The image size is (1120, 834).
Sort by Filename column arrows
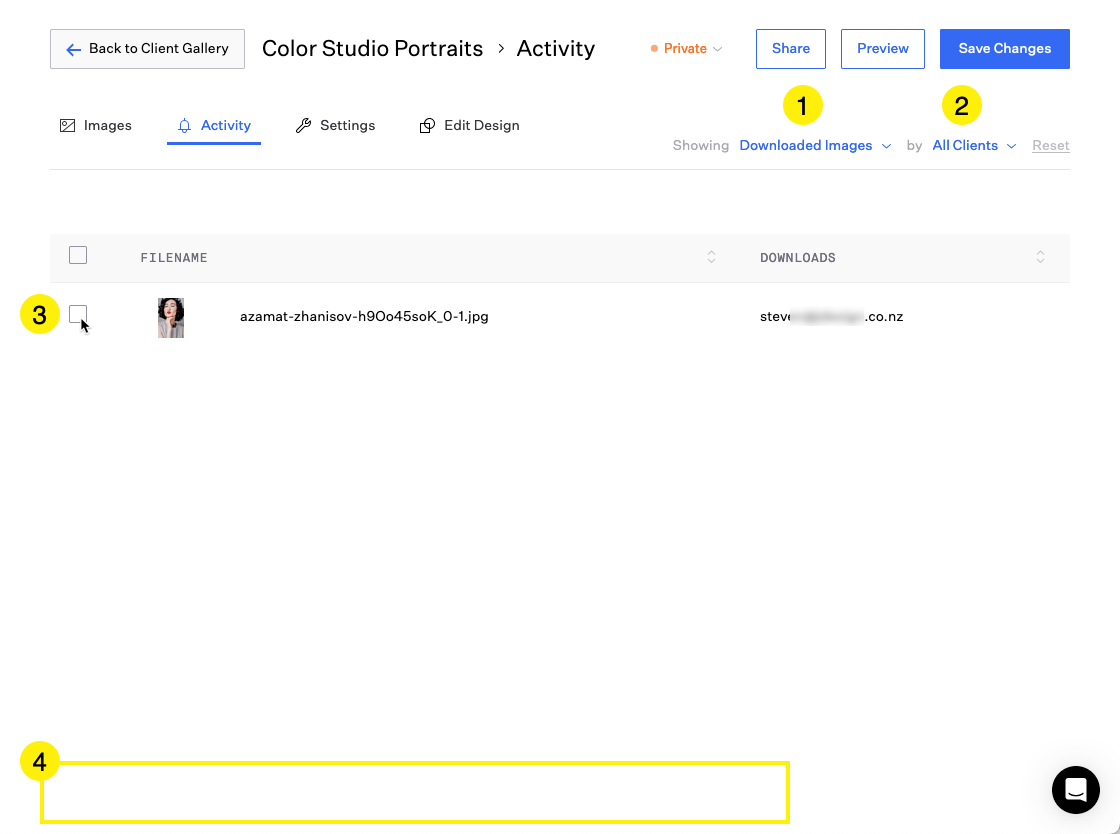(711, 257)
